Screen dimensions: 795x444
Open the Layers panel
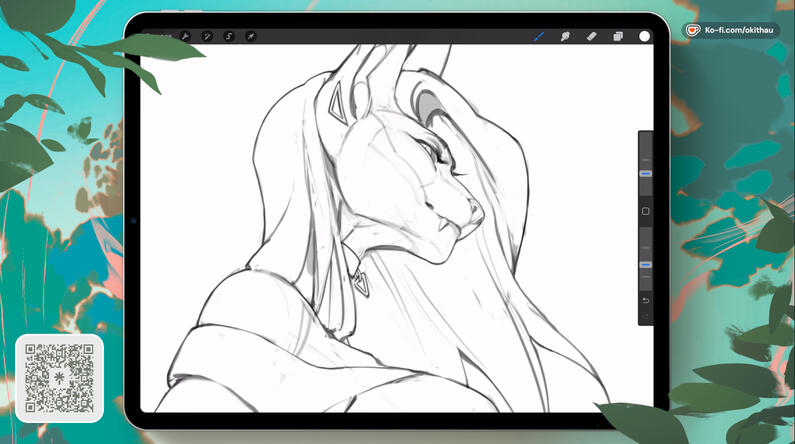click(618, 36)
